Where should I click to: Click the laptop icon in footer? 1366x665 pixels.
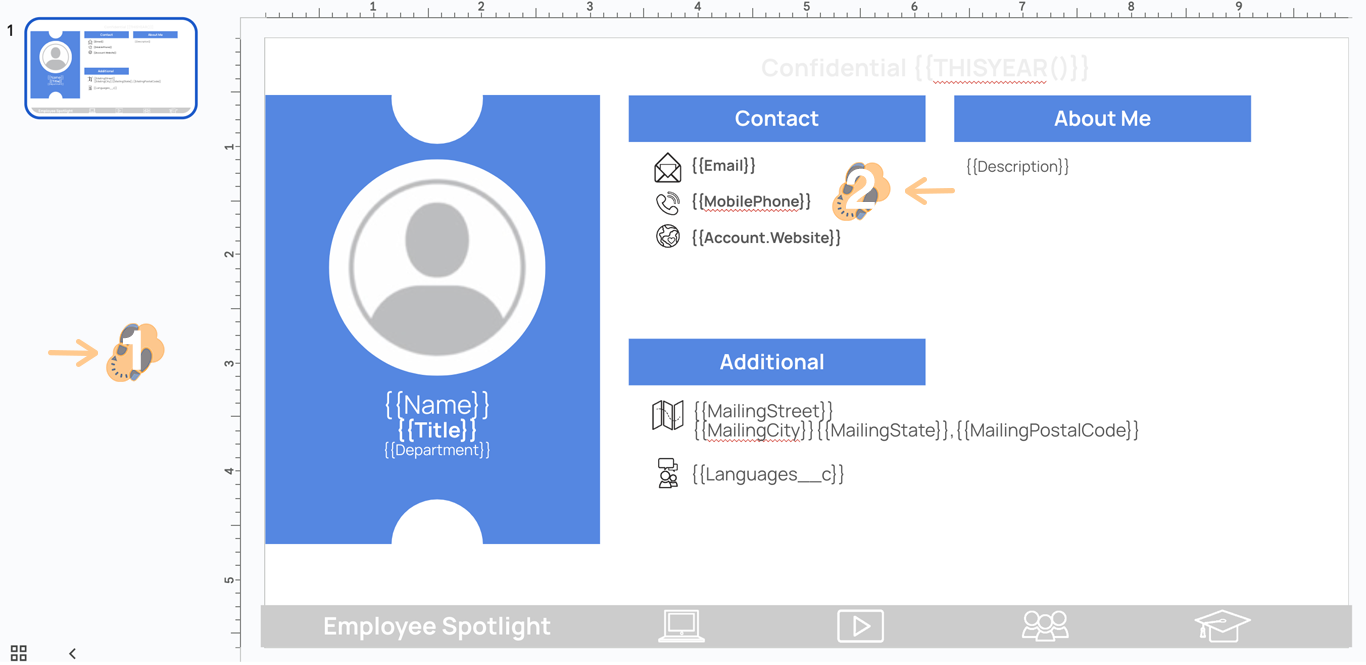(x=681, y=626)
